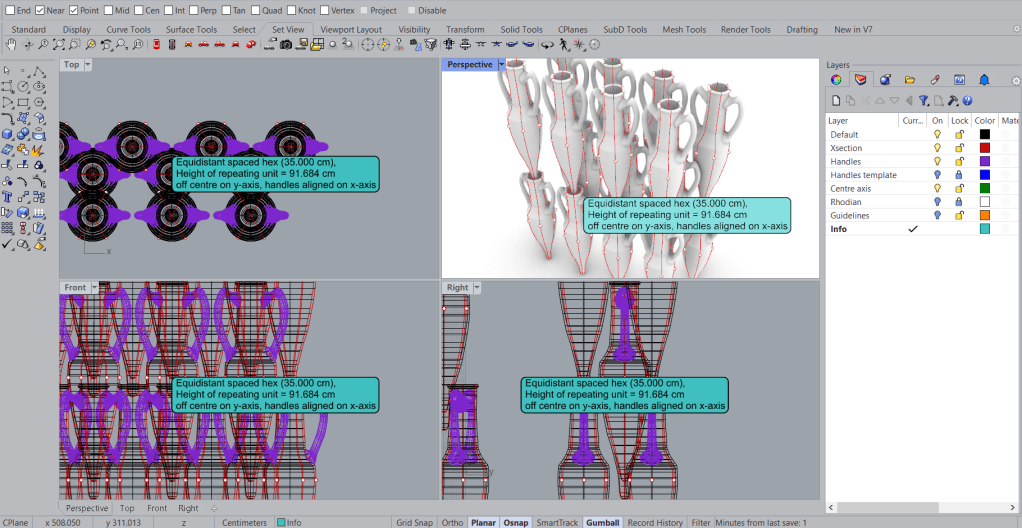Image resolution: width=1022 pixels, height=528 pixels.
Task: Open the Mesh Tools tab
Action: [686, 30]
